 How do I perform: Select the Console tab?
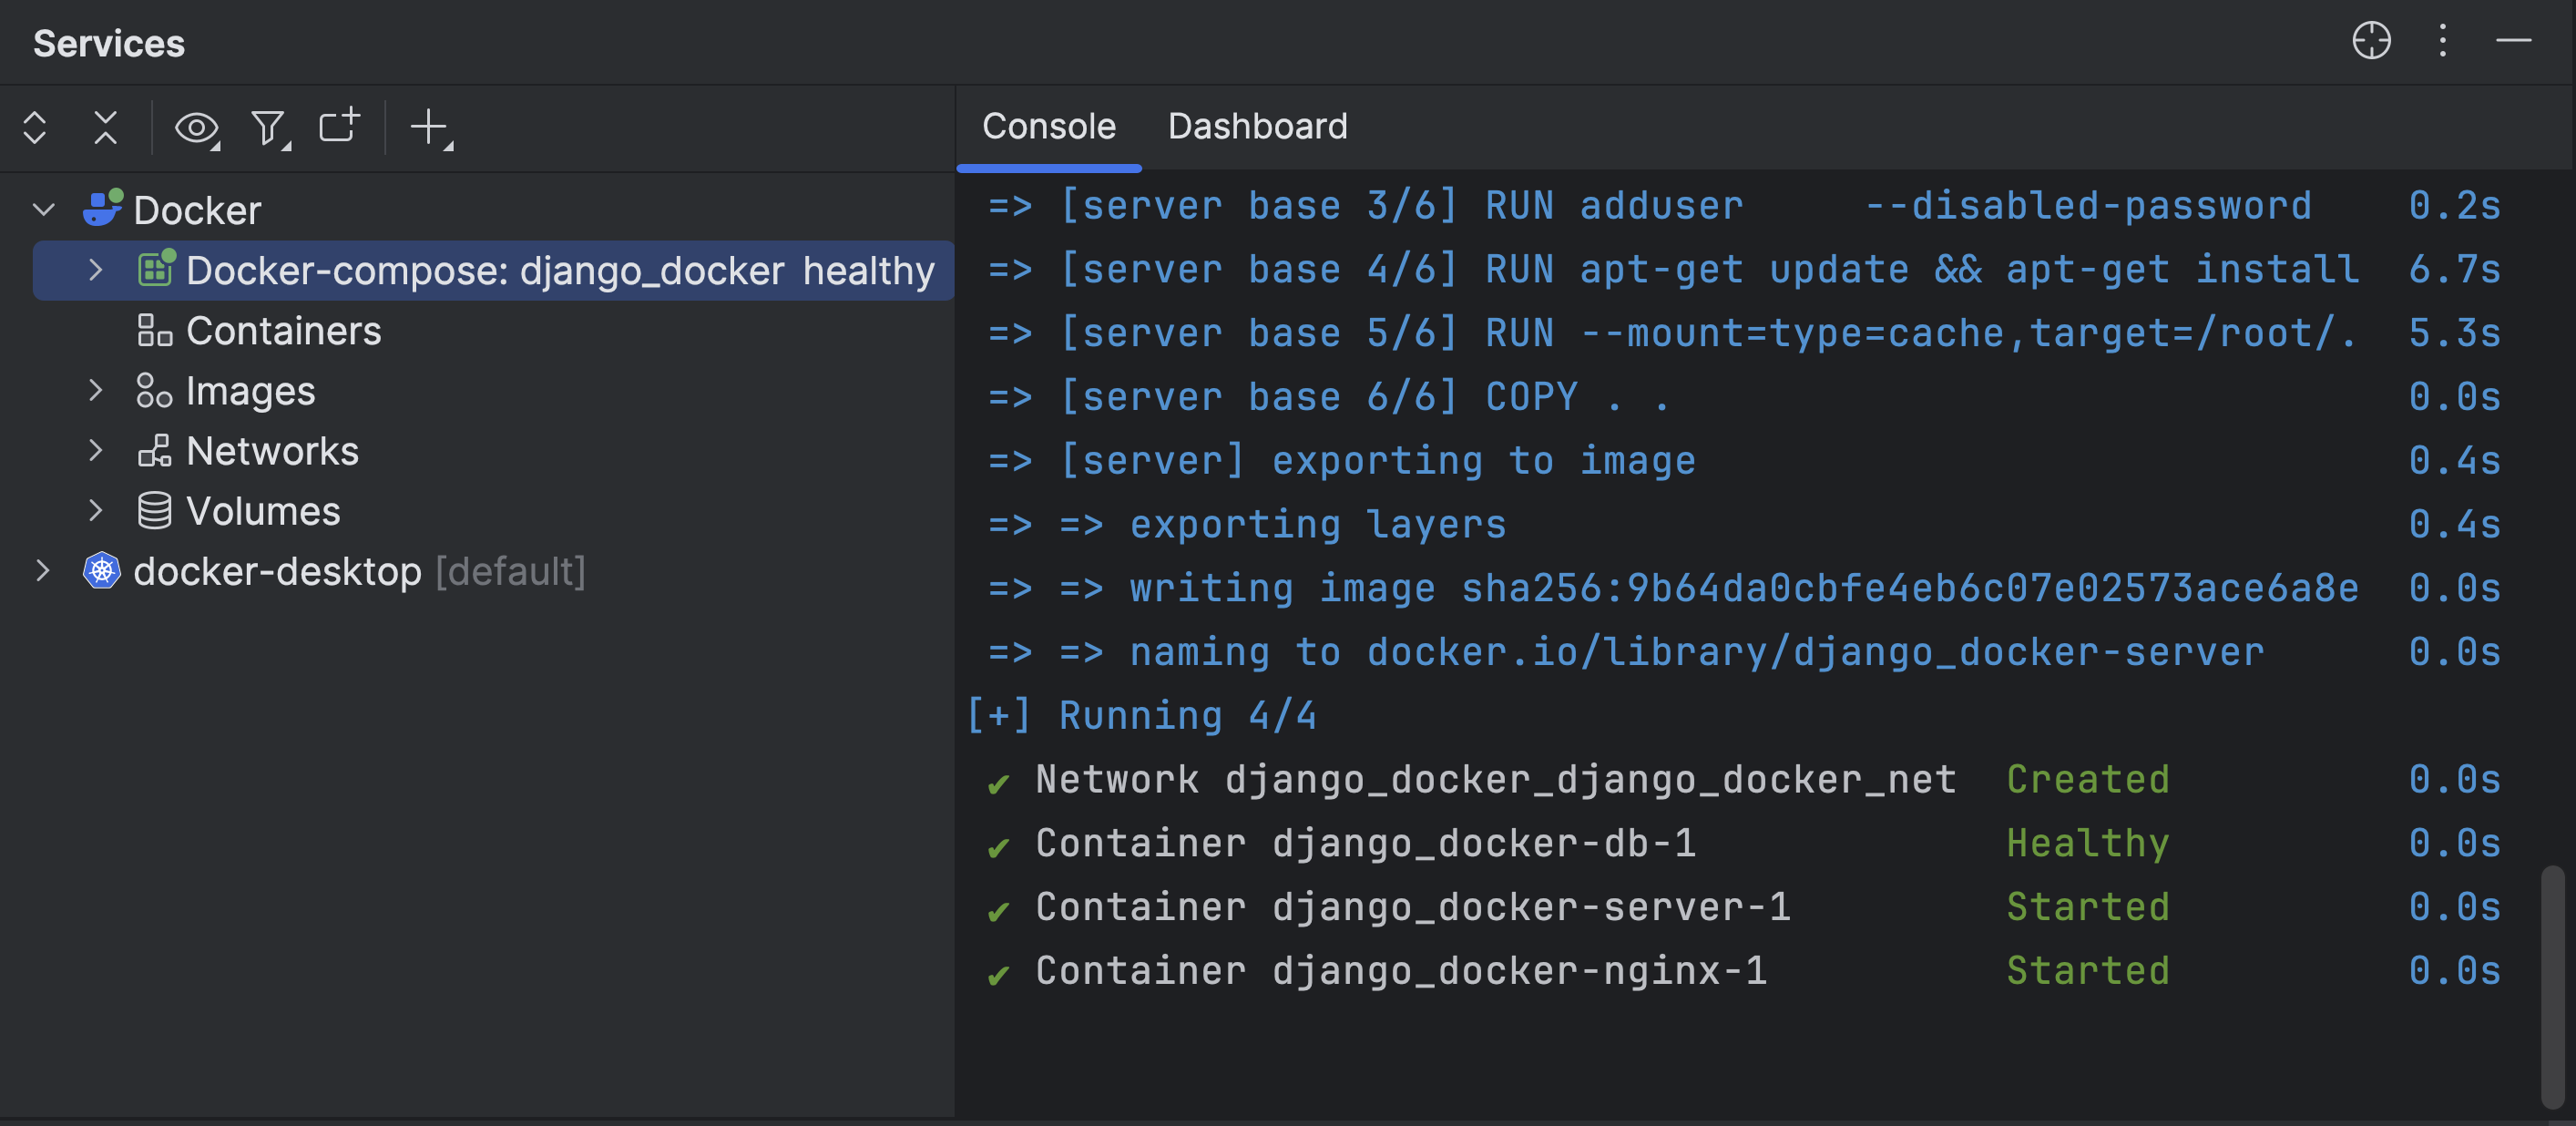coord(1049,123)
